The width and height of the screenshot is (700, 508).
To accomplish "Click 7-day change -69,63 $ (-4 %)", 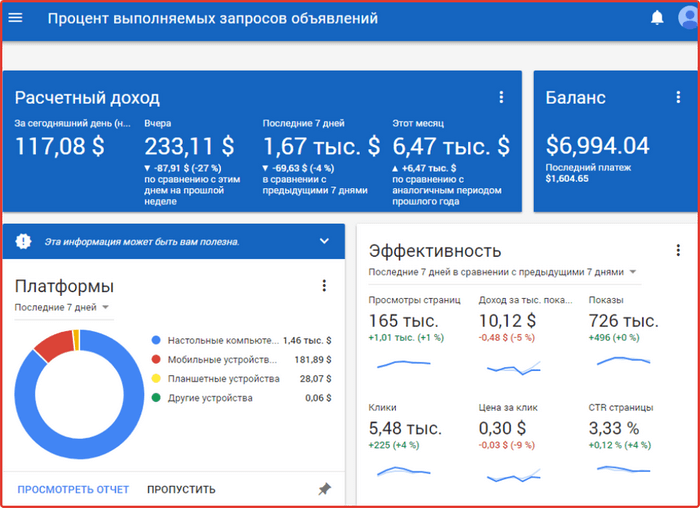I will tap(298, 168).
